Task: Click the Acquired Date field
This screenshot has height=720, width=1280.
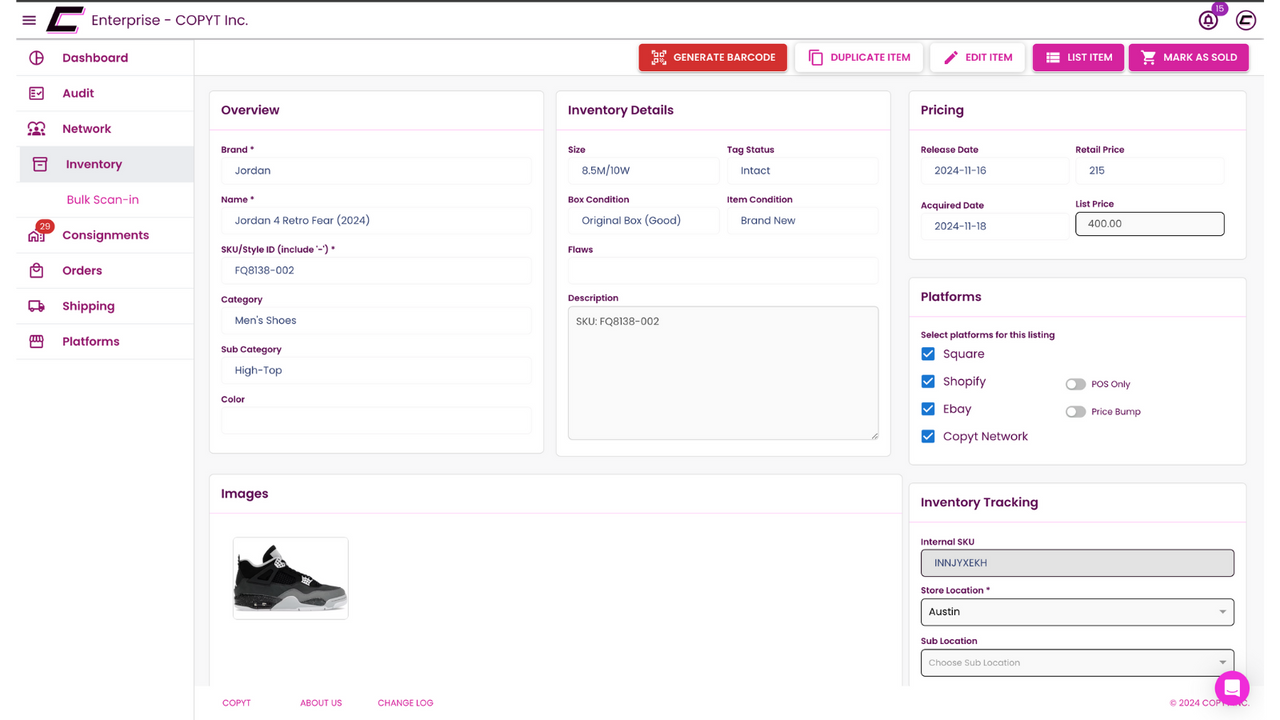Action: coord(995,226)
